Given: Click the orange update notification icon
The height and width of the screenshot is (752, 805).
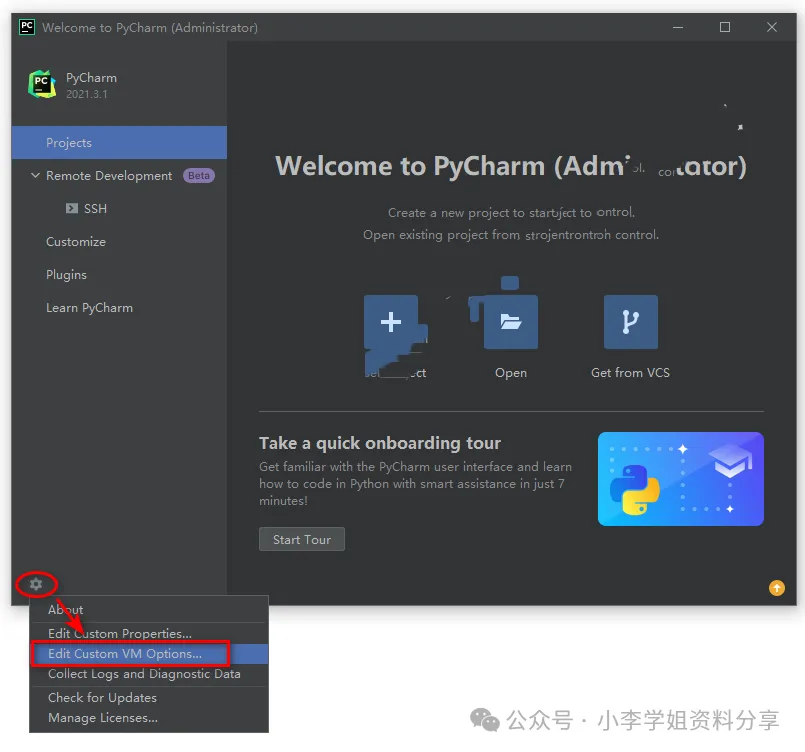Looking at the screenshot, I should pos(777,588).
